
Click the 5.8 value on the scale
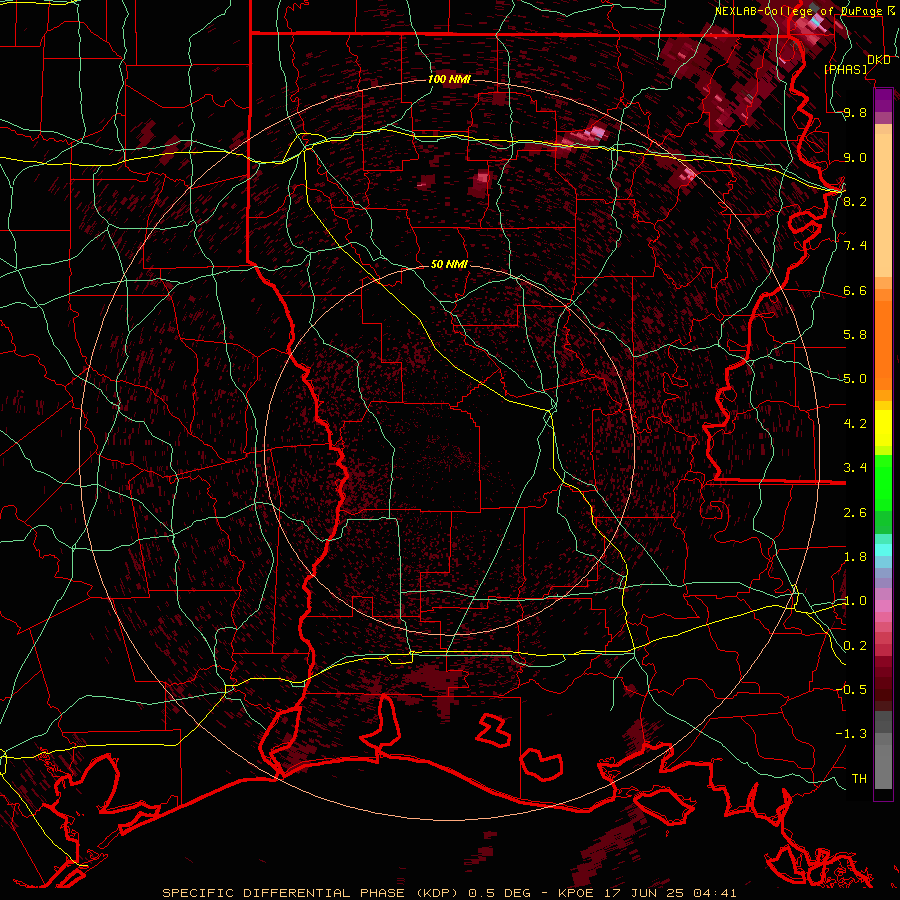(x=855, y=335)
